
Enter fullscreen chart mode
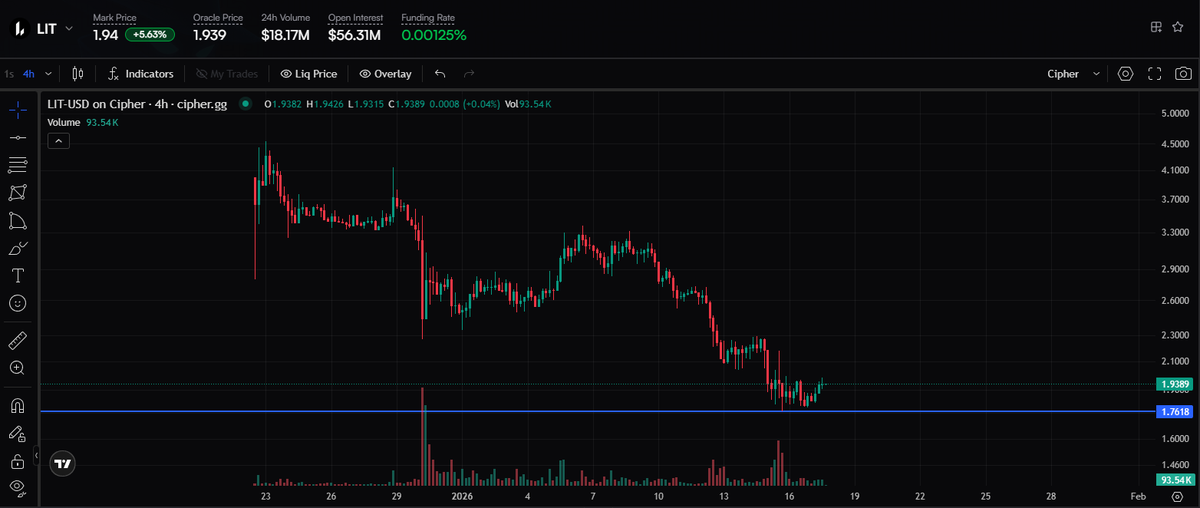tap(1154, 74)
